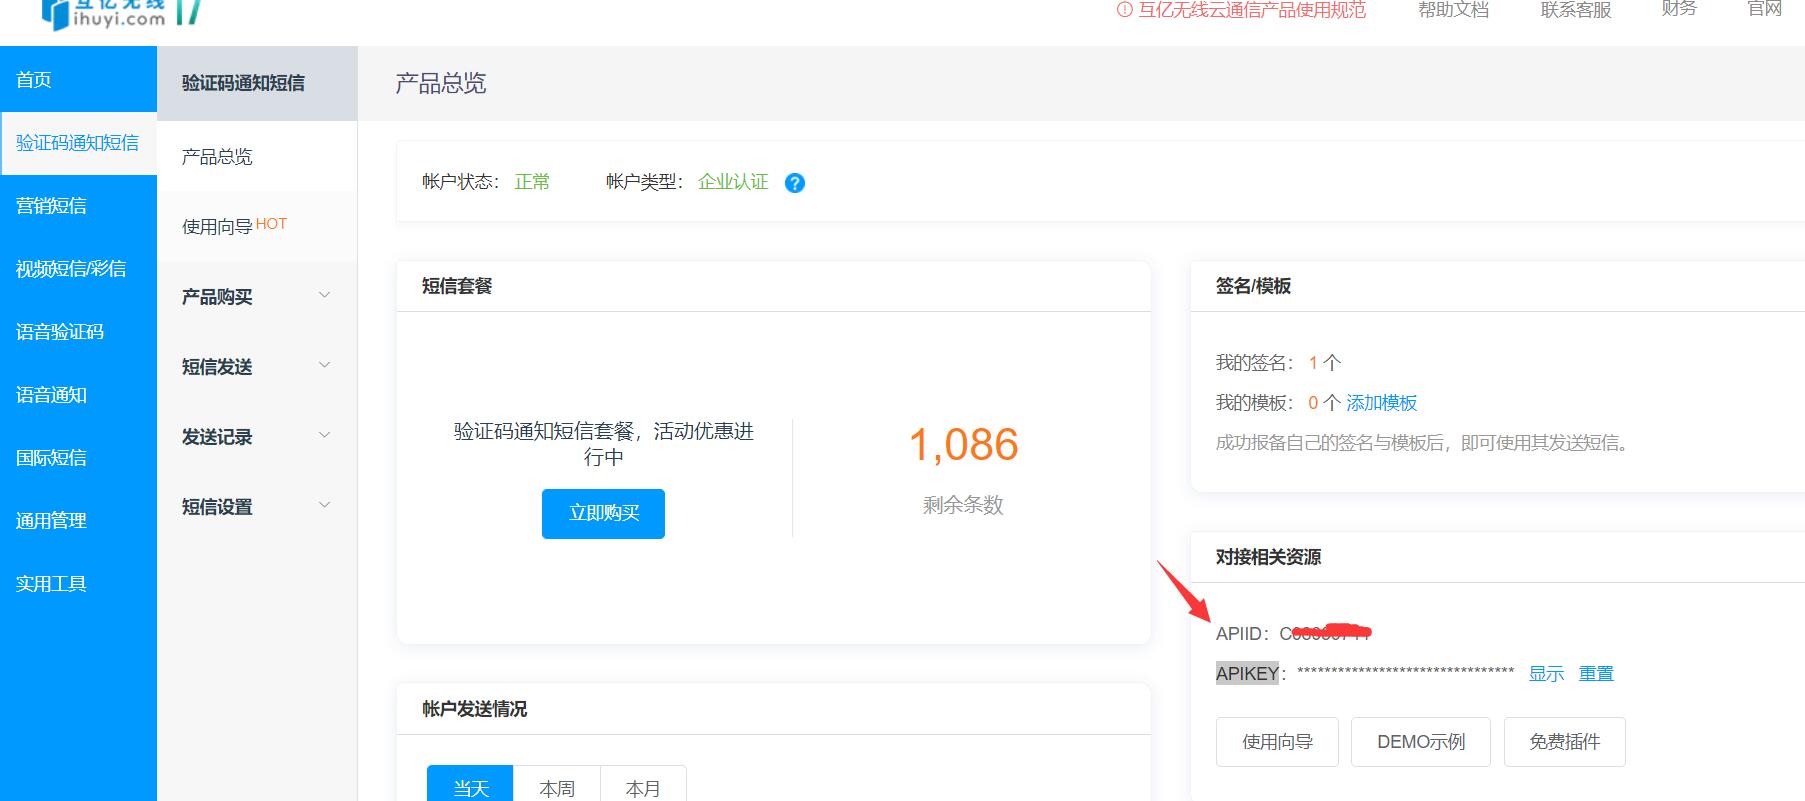Viewport: 1805px width, 801px height.
Task: Click the blue question mark help icon
Action: [795, 183]
